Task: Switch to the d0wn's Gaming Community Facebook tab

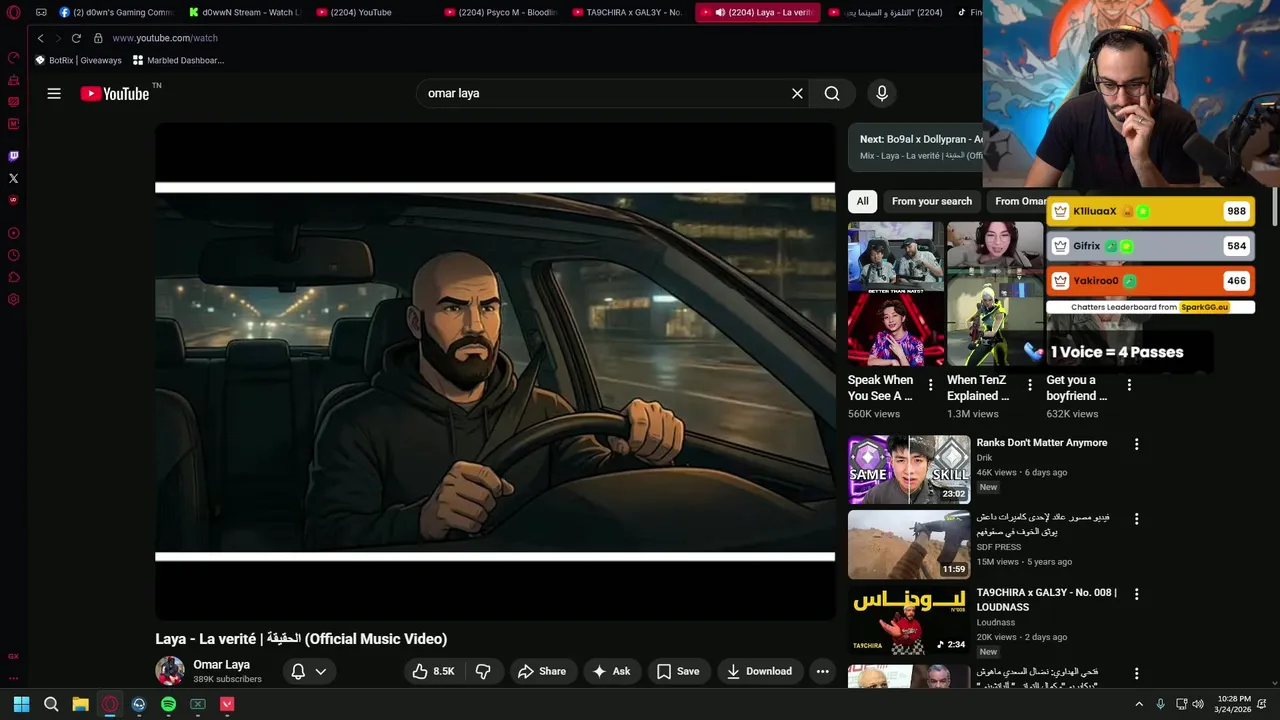Action: point(115,12)
